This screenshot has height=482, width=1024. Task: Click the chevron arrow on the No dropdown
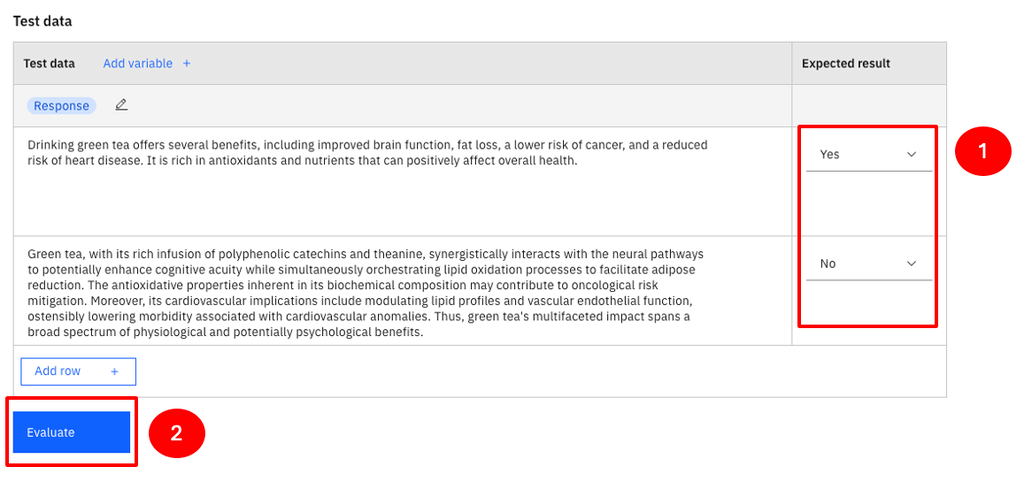tap(911, 264)
